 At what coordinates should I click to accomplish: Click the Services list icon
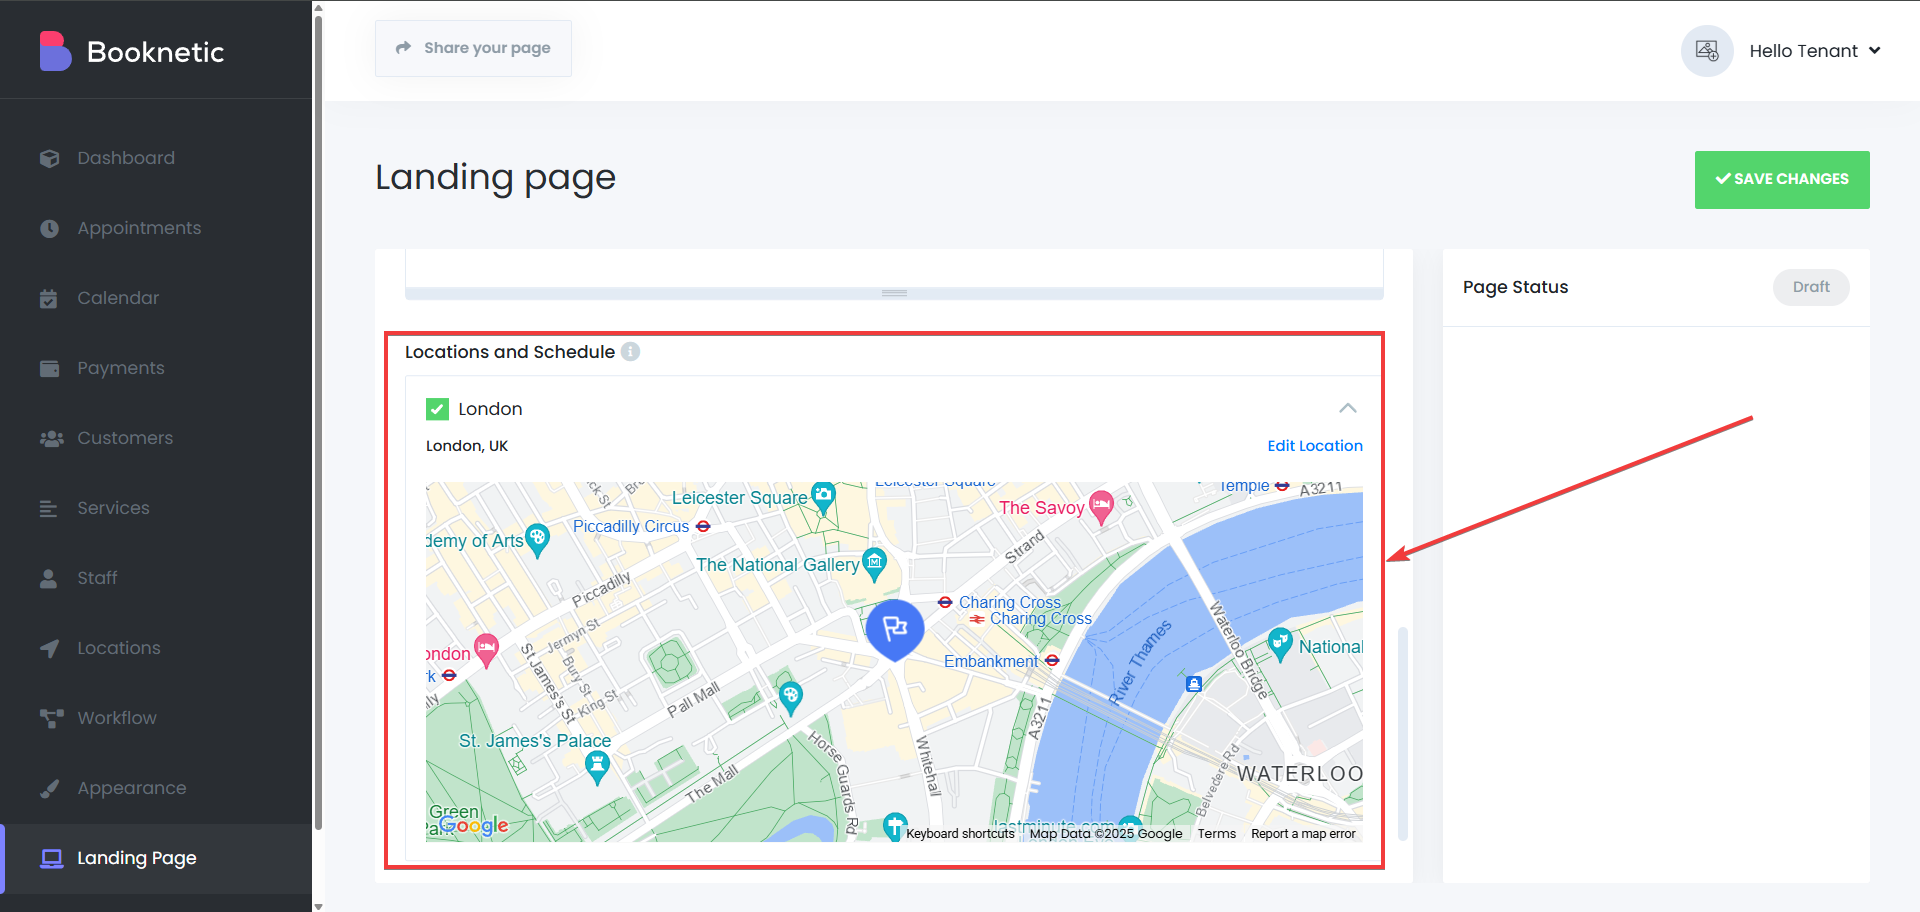pos(49,508)
